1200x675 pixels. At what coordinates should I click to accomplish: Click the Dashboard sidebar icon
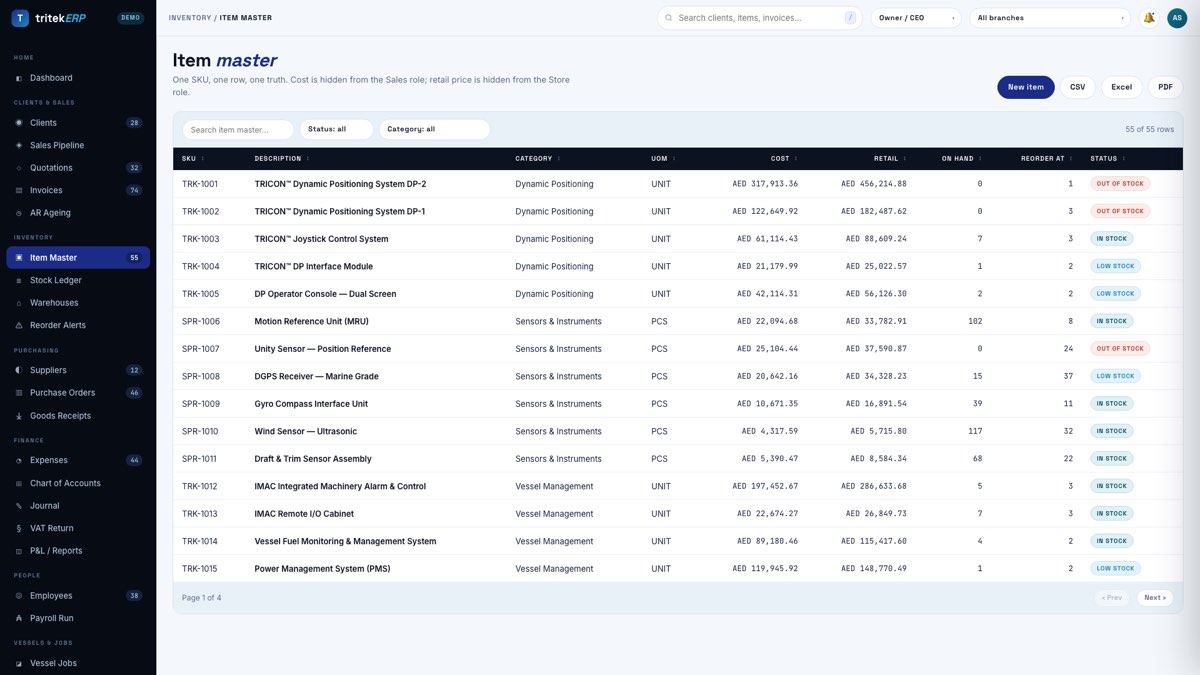(x=19, y=78)
